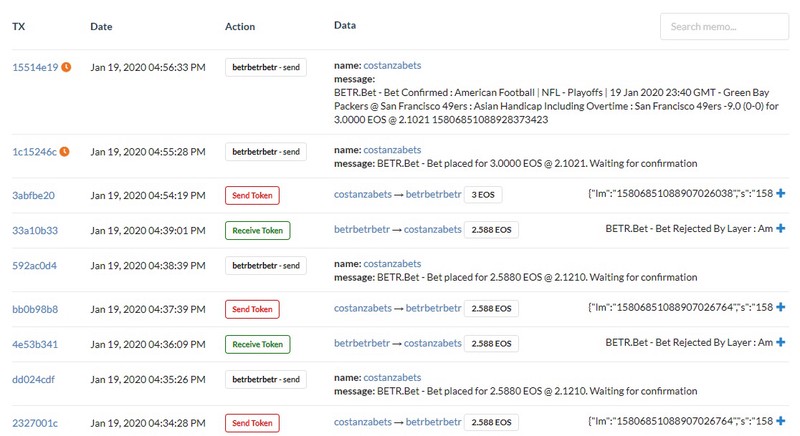Expand memo of 3abfbe20 with plus icon

[x=781, y=193]
